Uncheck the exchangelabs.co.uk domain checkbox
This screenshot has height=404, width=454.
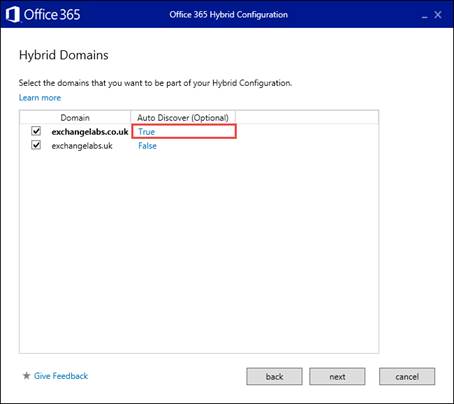coord(36,131)
